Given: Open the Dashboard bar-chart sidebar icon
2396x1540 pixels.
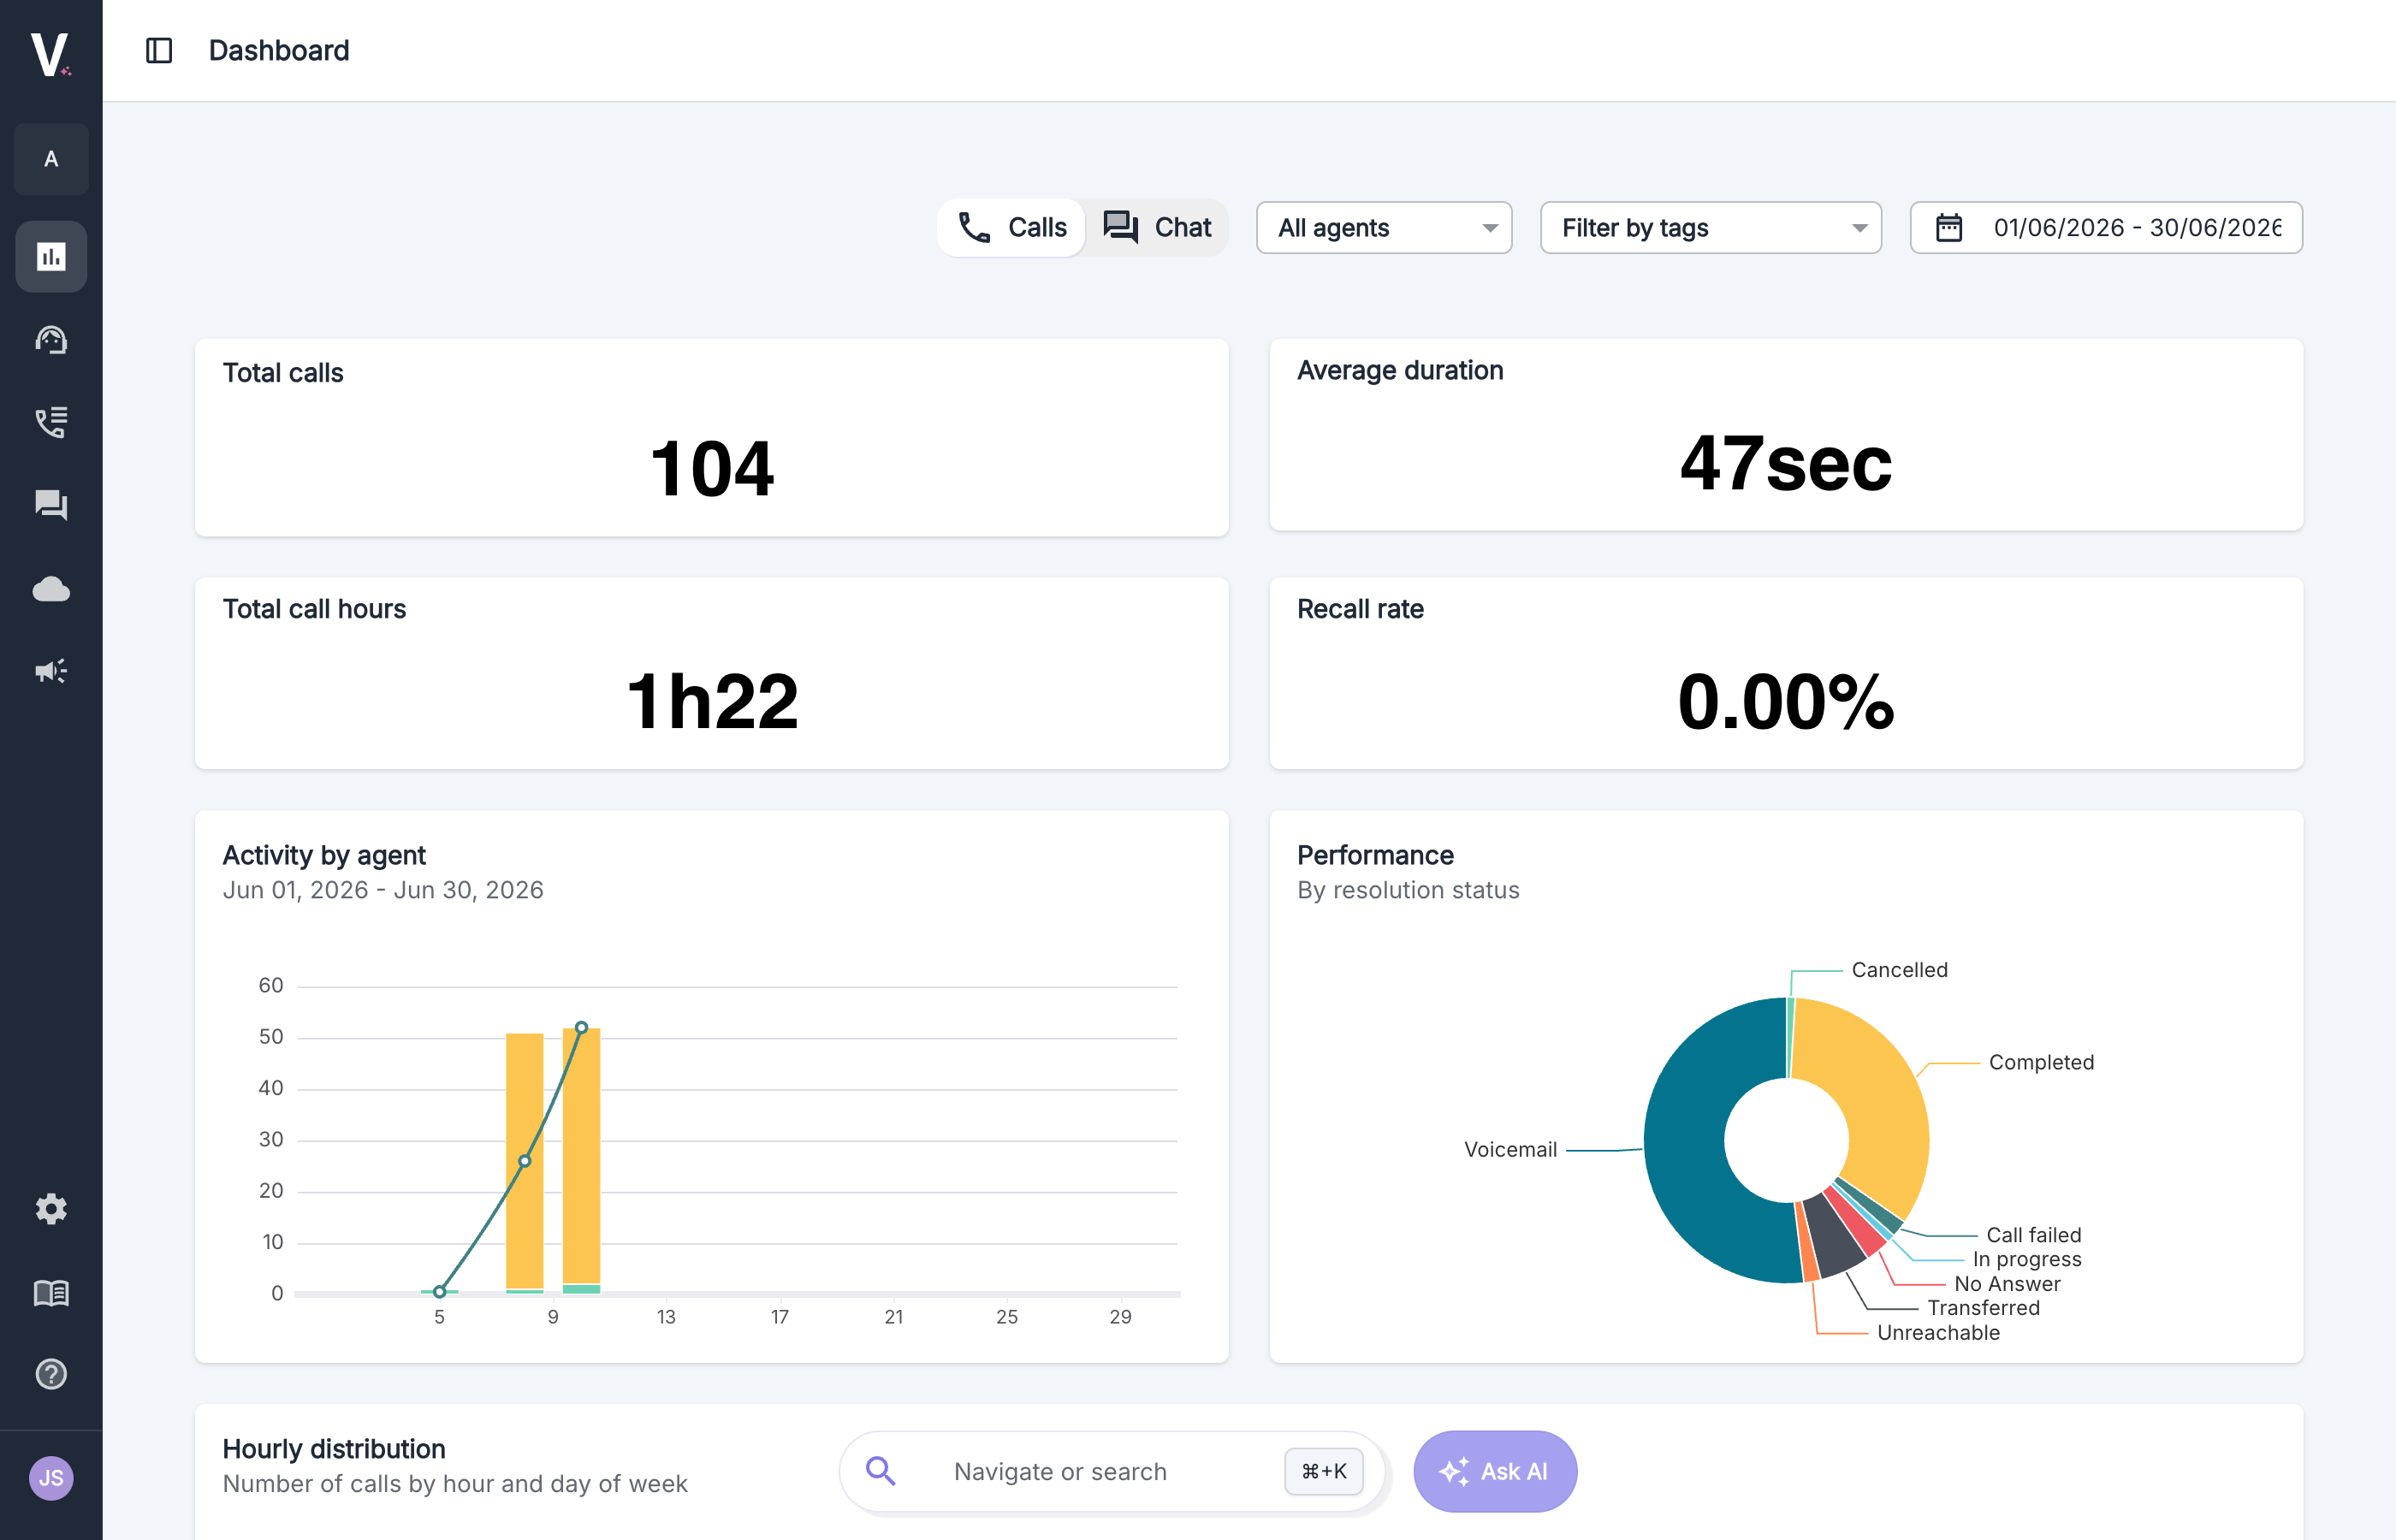Looking at the screenshot, I should click(x=51, y=257).
